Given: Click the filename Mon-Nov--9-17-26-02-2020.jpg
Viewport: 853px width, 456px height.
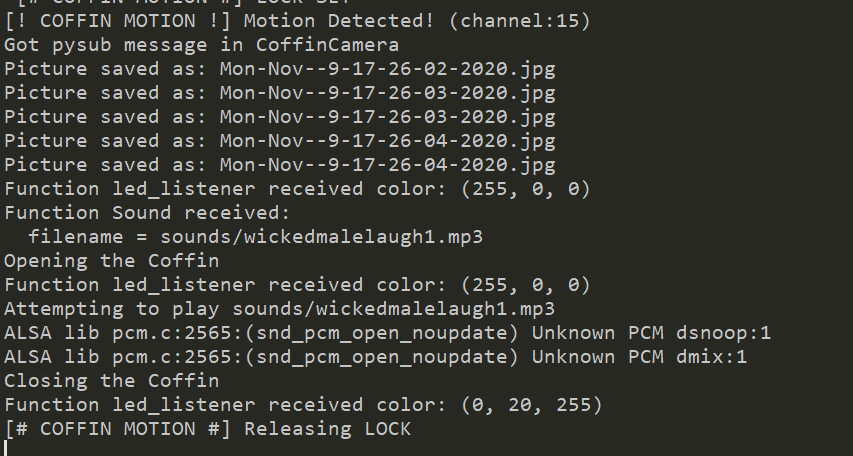Looking at the screenshot, I should pos(387,68).
